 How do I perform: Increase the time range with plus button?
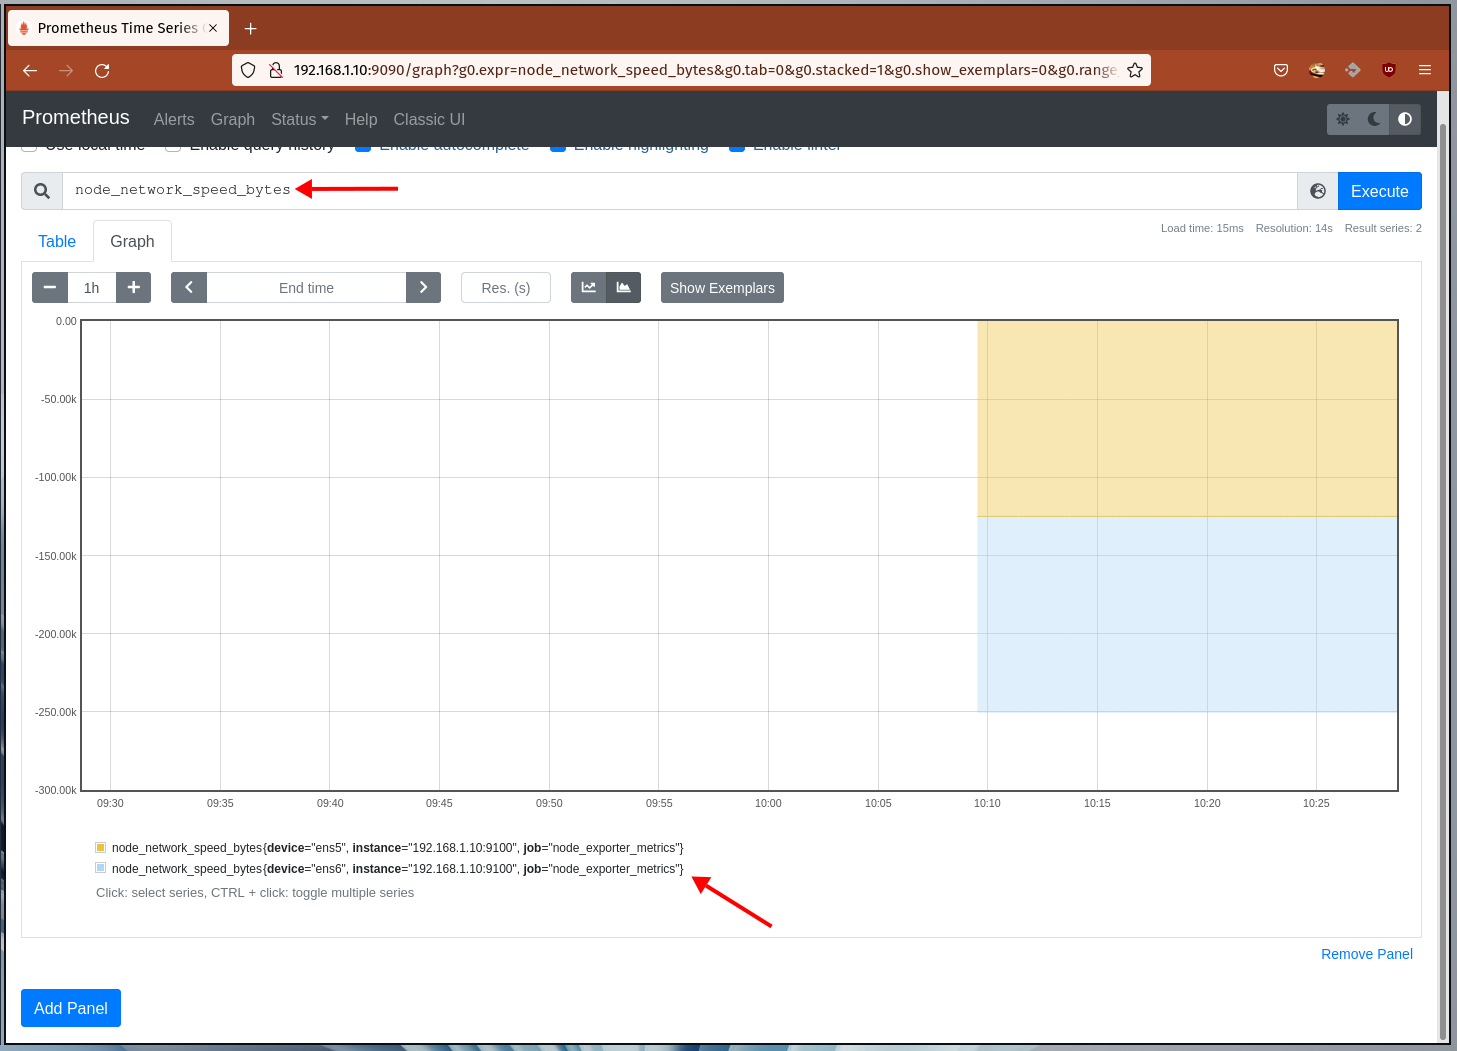133,288
